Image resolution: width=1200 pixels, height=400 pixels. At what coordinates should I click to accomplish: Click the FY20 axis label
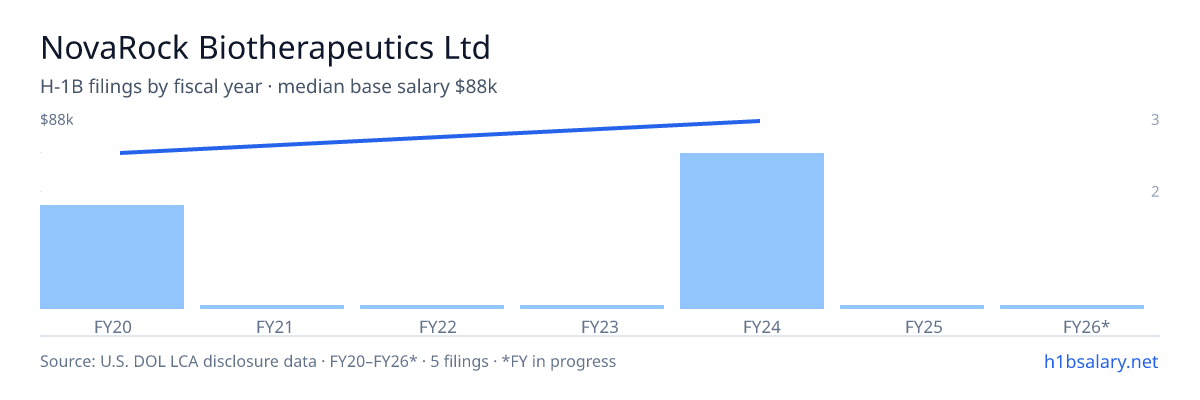112,326
